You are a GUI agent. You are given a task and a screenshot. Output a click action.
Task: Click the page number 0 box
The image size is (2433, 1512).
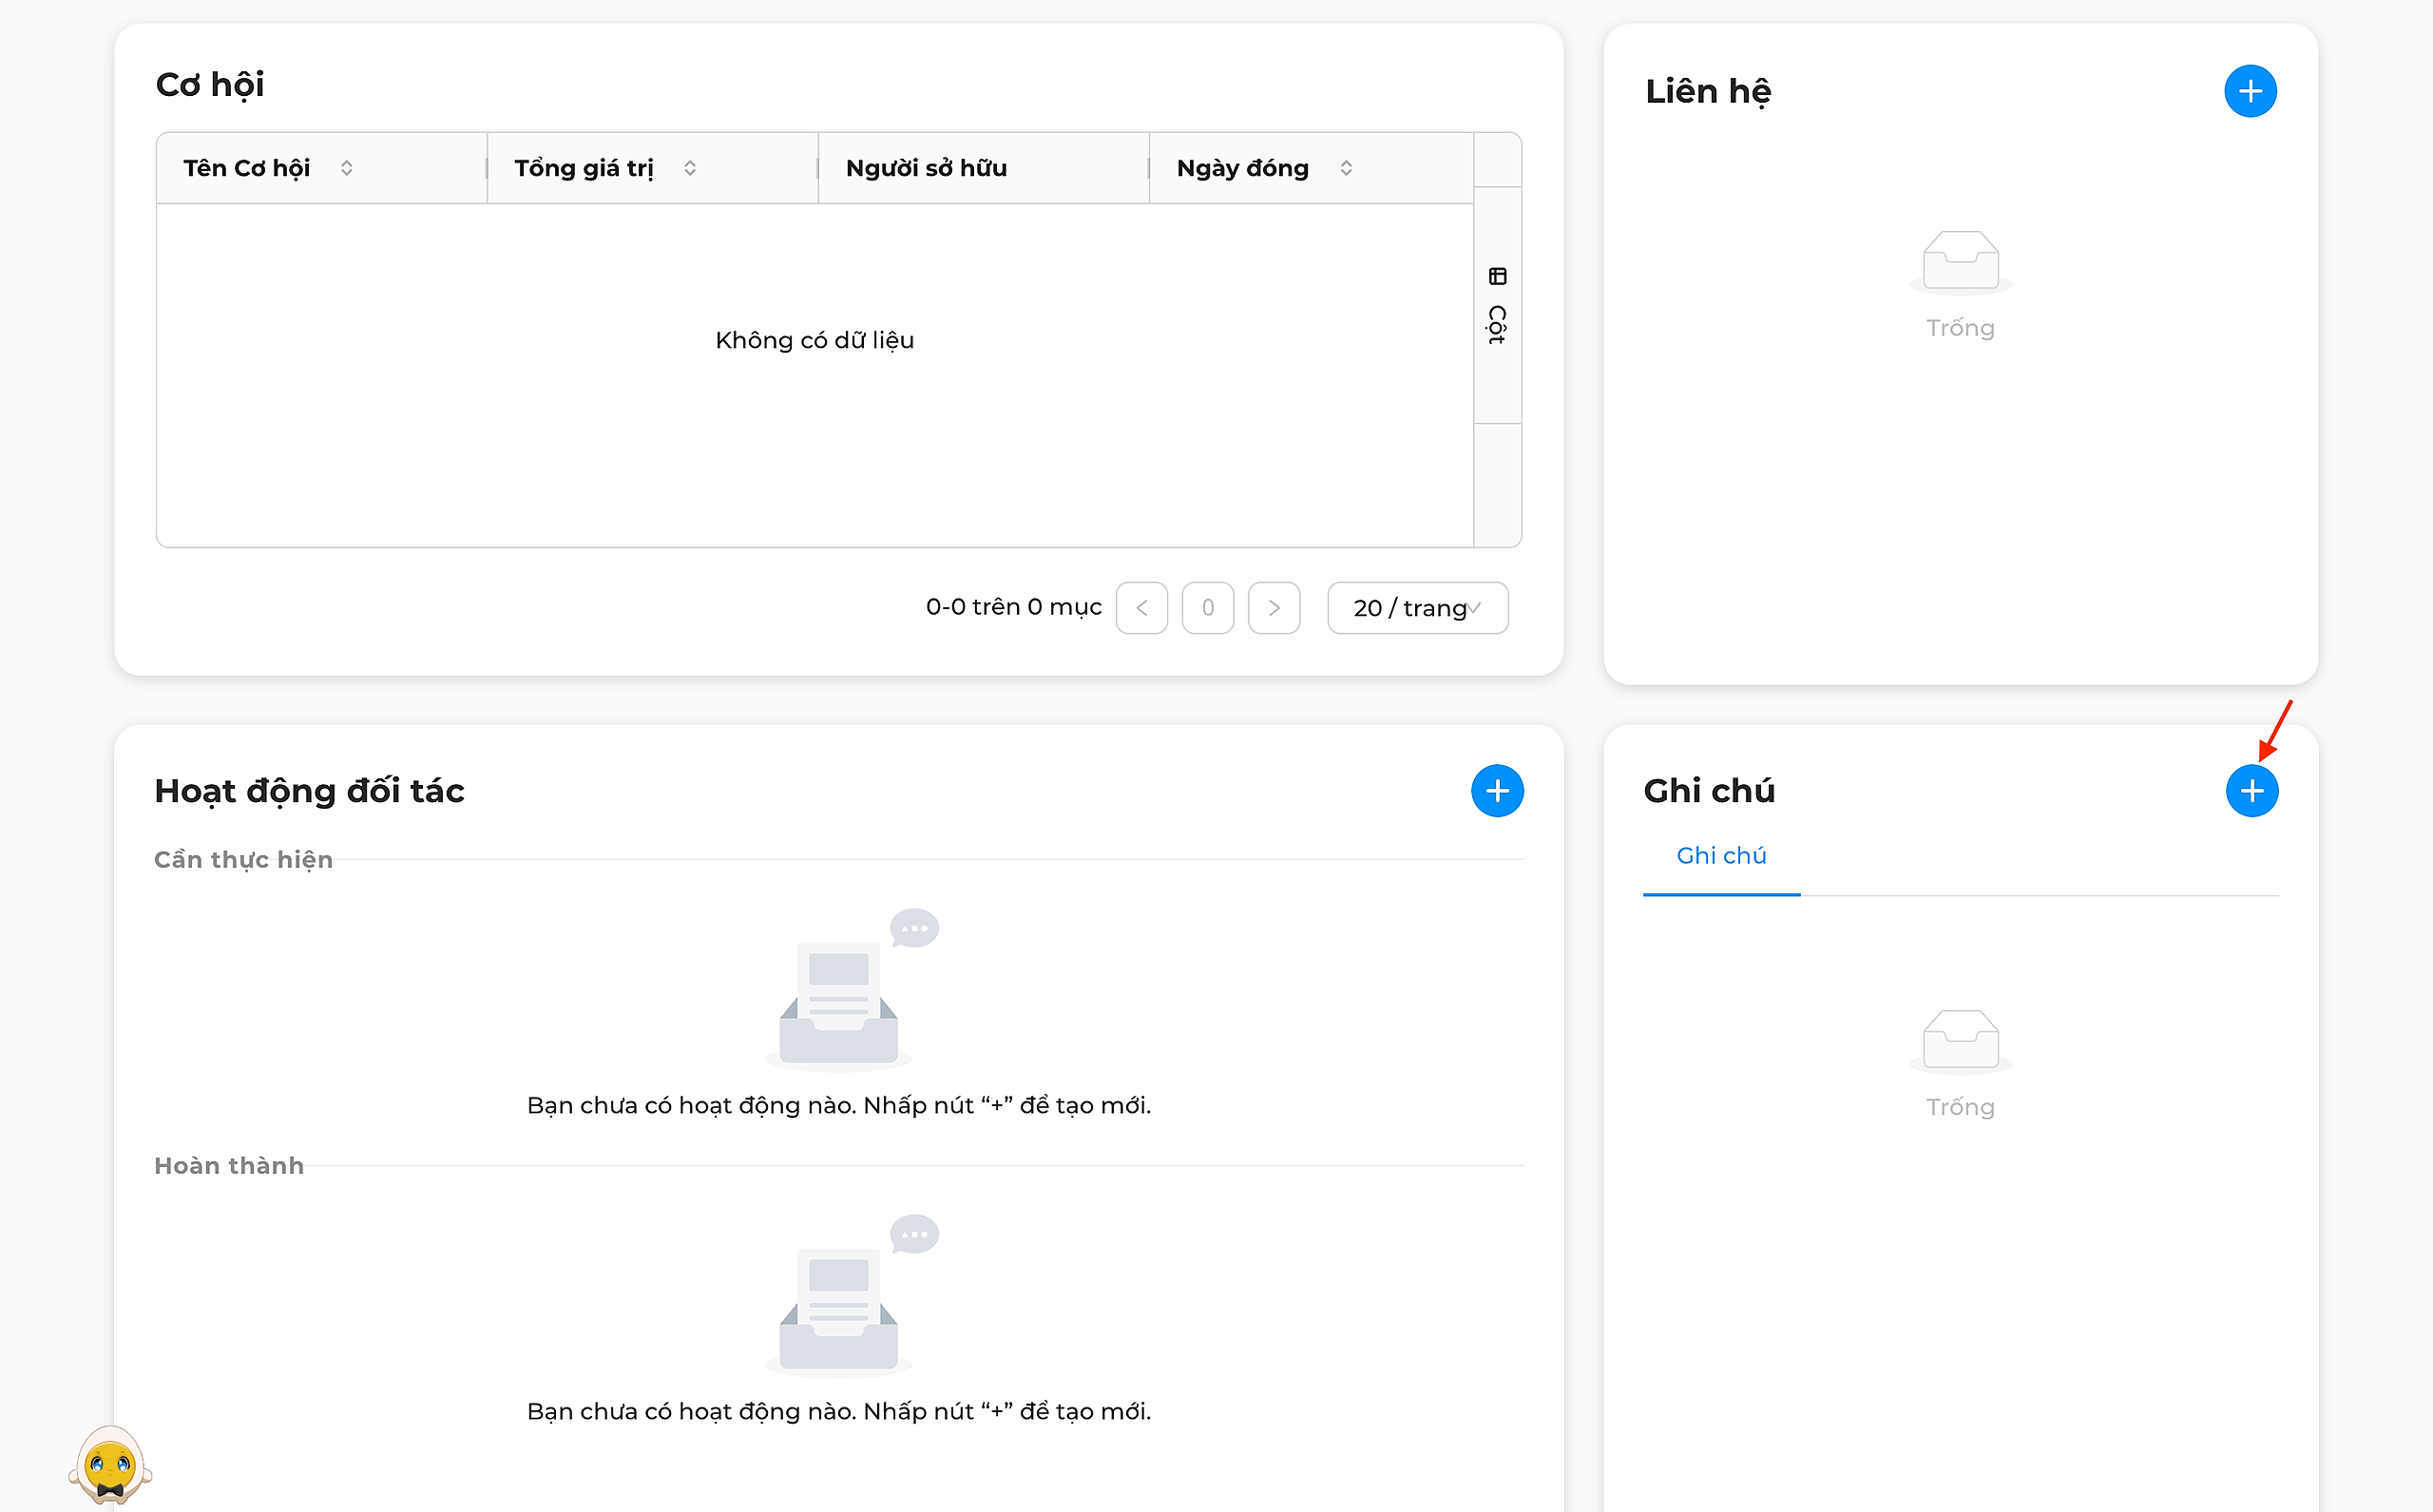pos(1208,608)
